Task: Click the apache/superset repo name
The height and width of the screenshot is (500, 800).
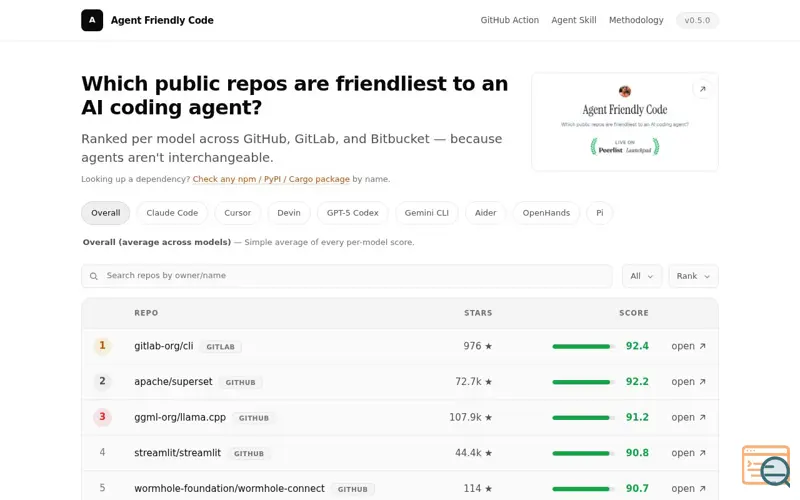Action: pyautogui.click(x=173, y=382)
